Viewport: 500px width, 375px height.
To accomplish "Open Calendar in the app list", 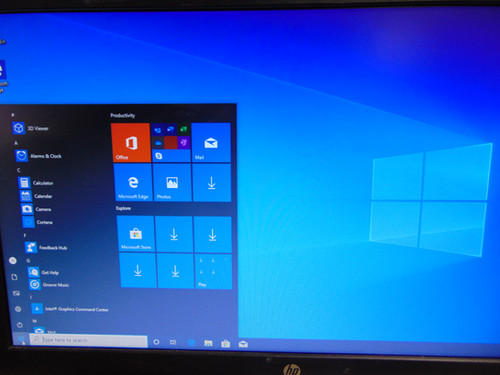I will [x=37, y=196].
